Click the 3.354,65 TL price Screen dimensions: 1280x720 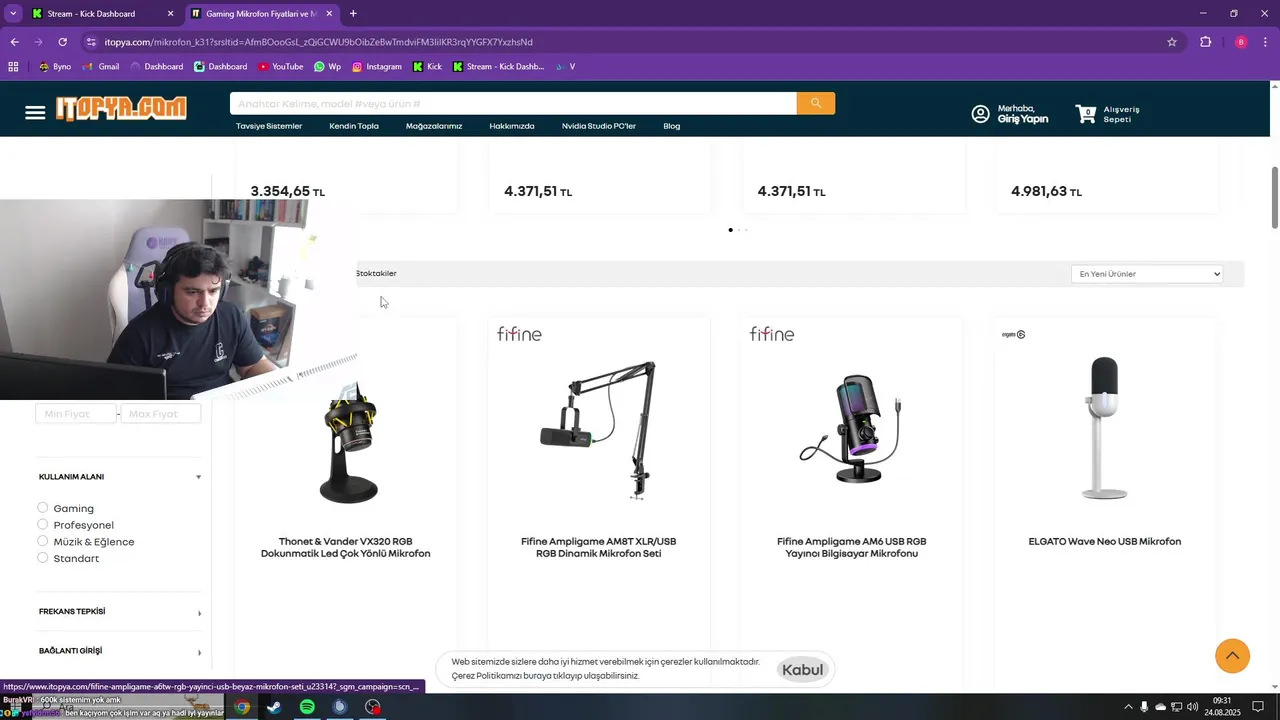click(x=288, y=191)
